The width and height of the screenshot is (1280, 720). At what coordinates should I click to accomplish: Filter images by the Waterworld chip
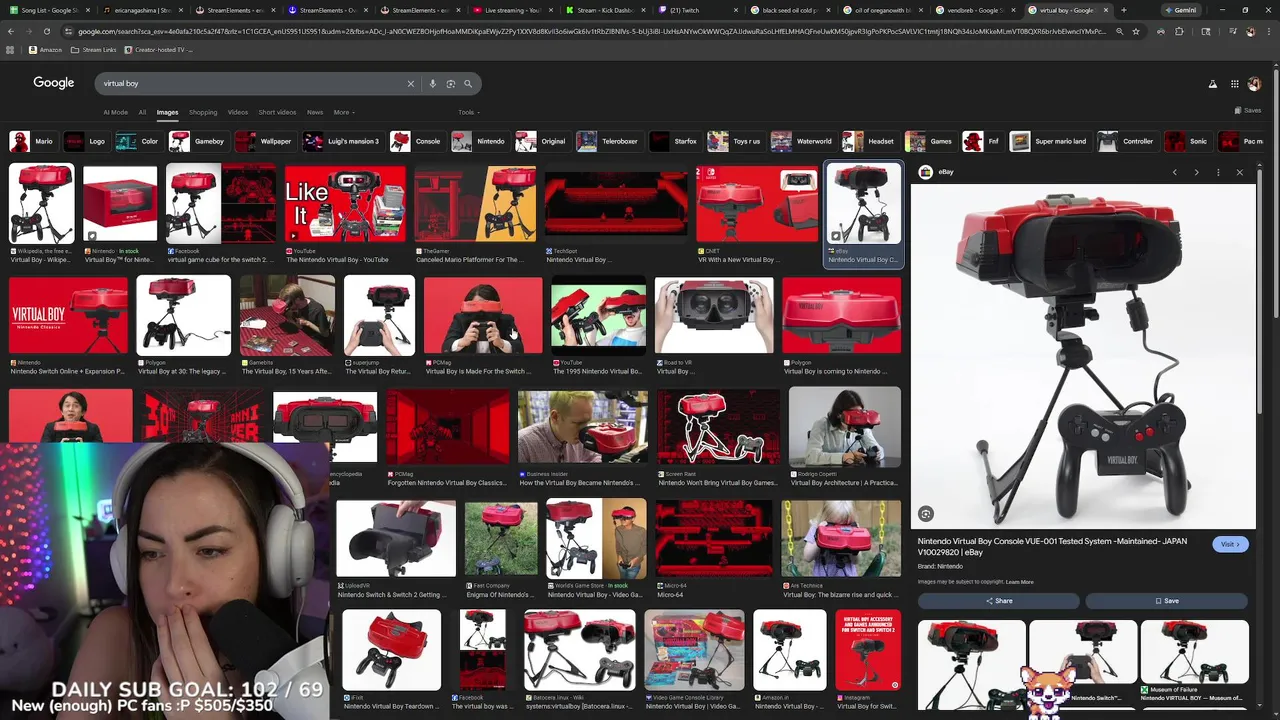click(x=802, y=141)
